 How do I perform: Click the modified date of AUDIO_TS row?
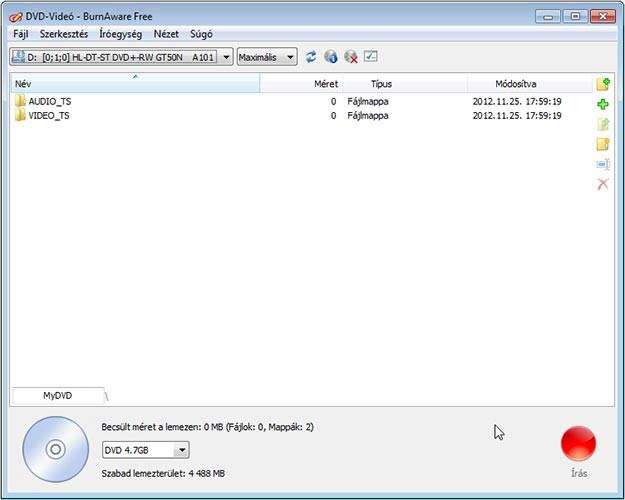point(517,101)
